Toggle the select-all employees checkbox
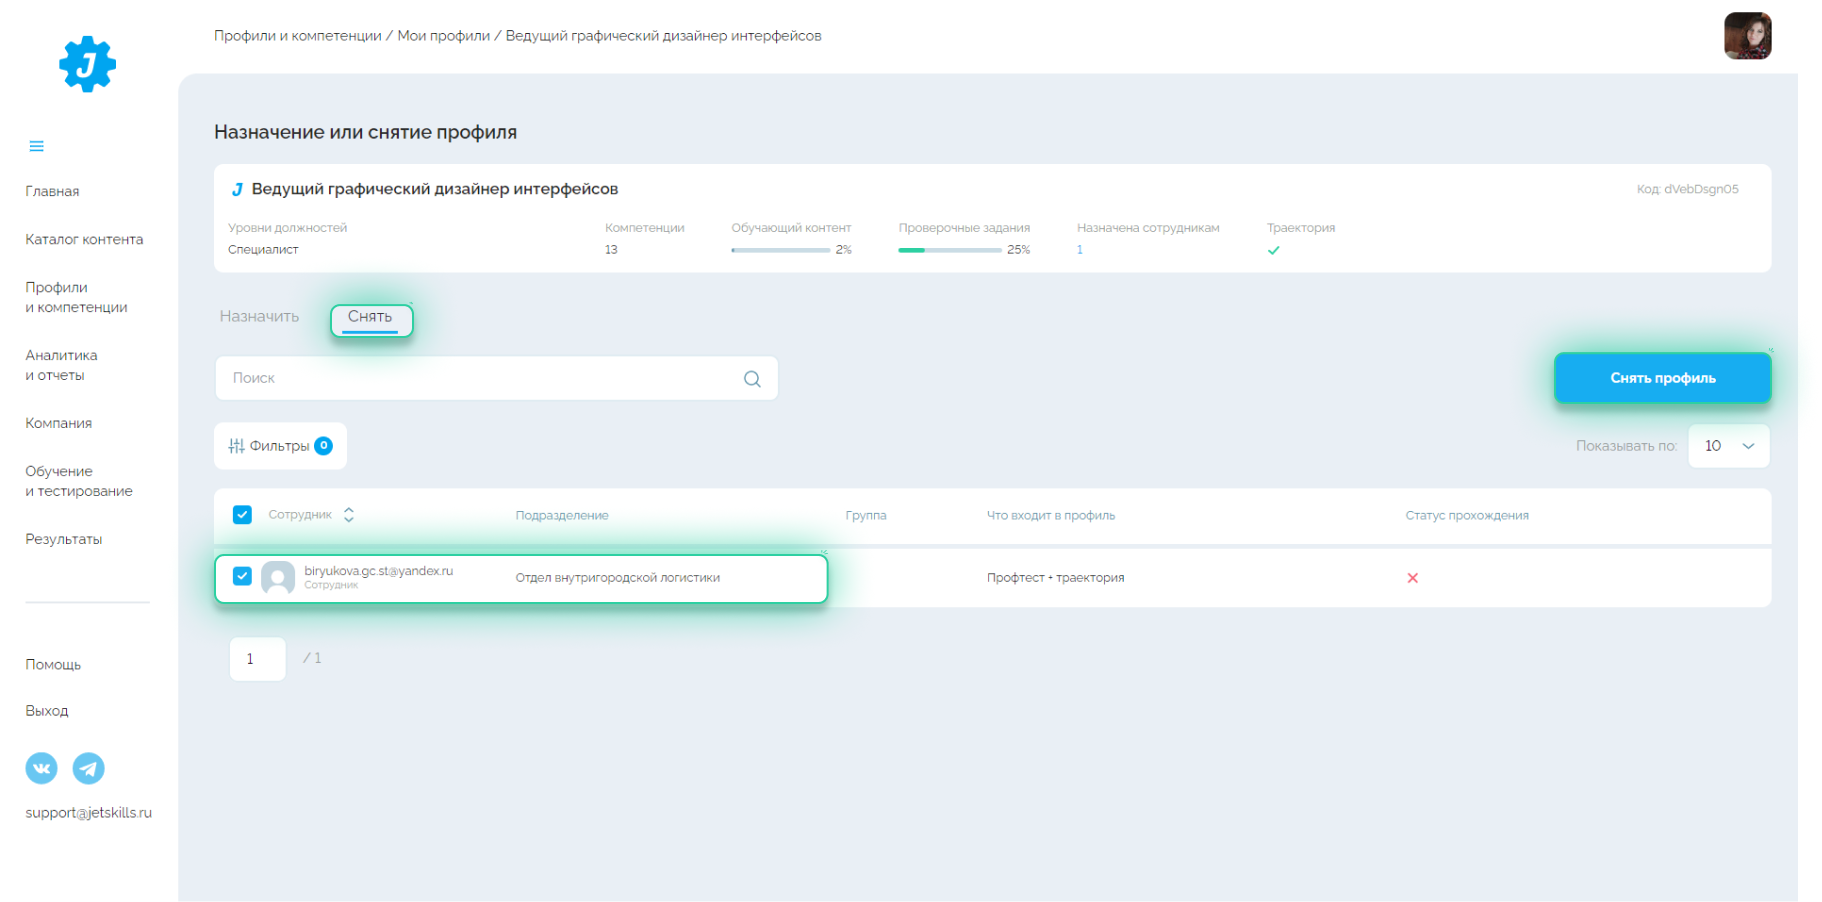Viewport: 1822px width, 902px height. click(242, 515)
